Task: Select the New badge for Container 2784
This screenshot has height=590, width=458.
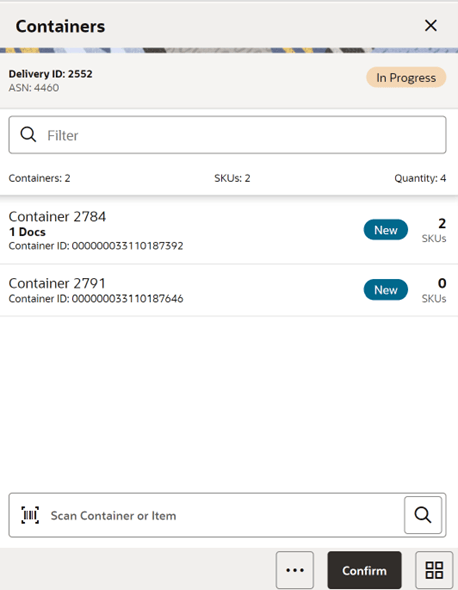Action: [386, 230]
